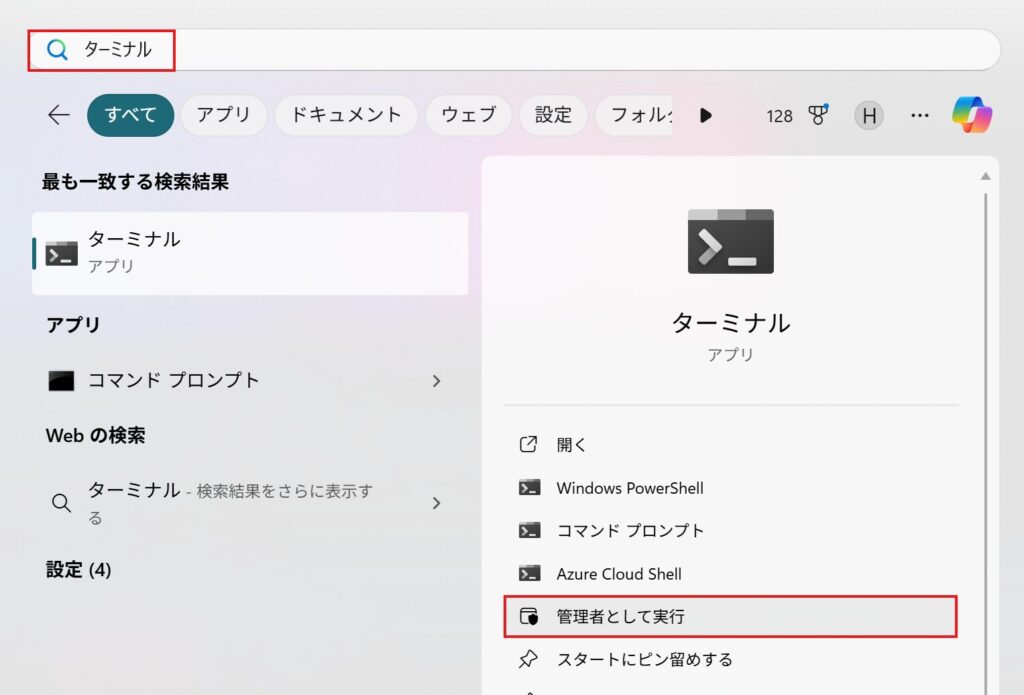1024x695 pixels.
Task: Click the コマンド プロンプト profile icon in preview
Action: point(529,530)
